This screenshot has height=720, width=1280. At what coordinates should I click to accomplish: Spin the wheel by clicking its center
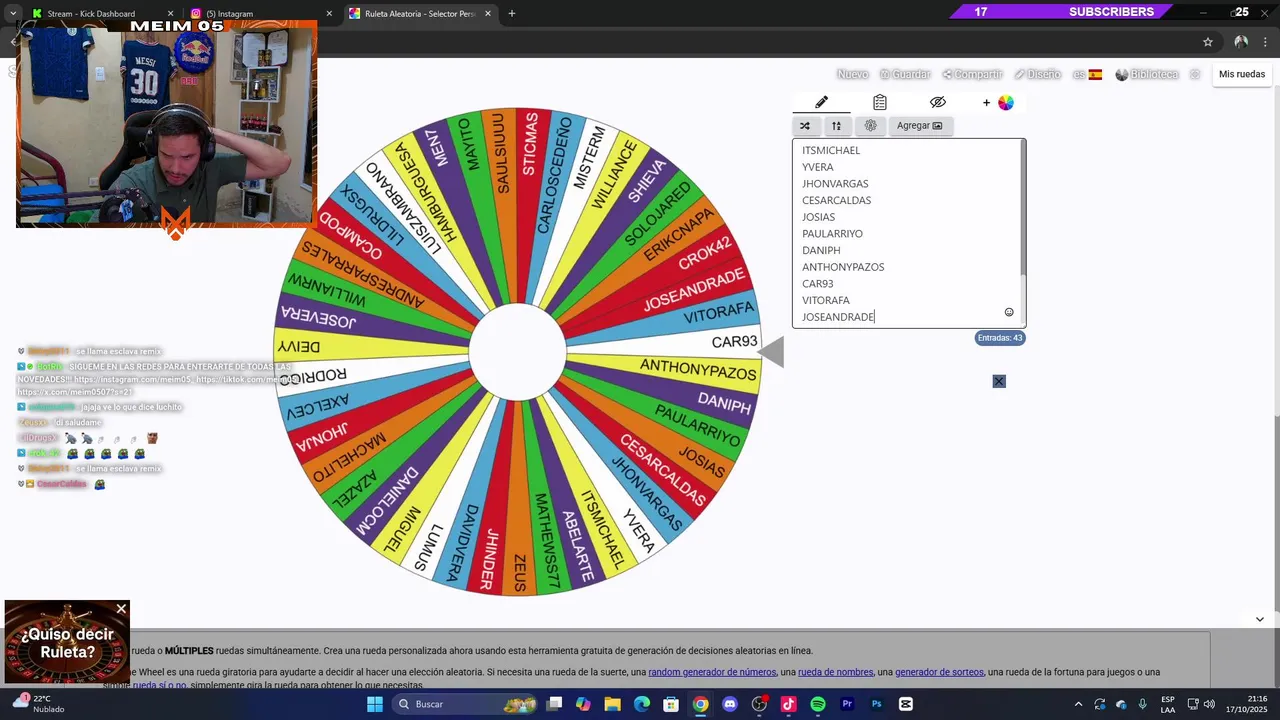(x=518, y=352)
